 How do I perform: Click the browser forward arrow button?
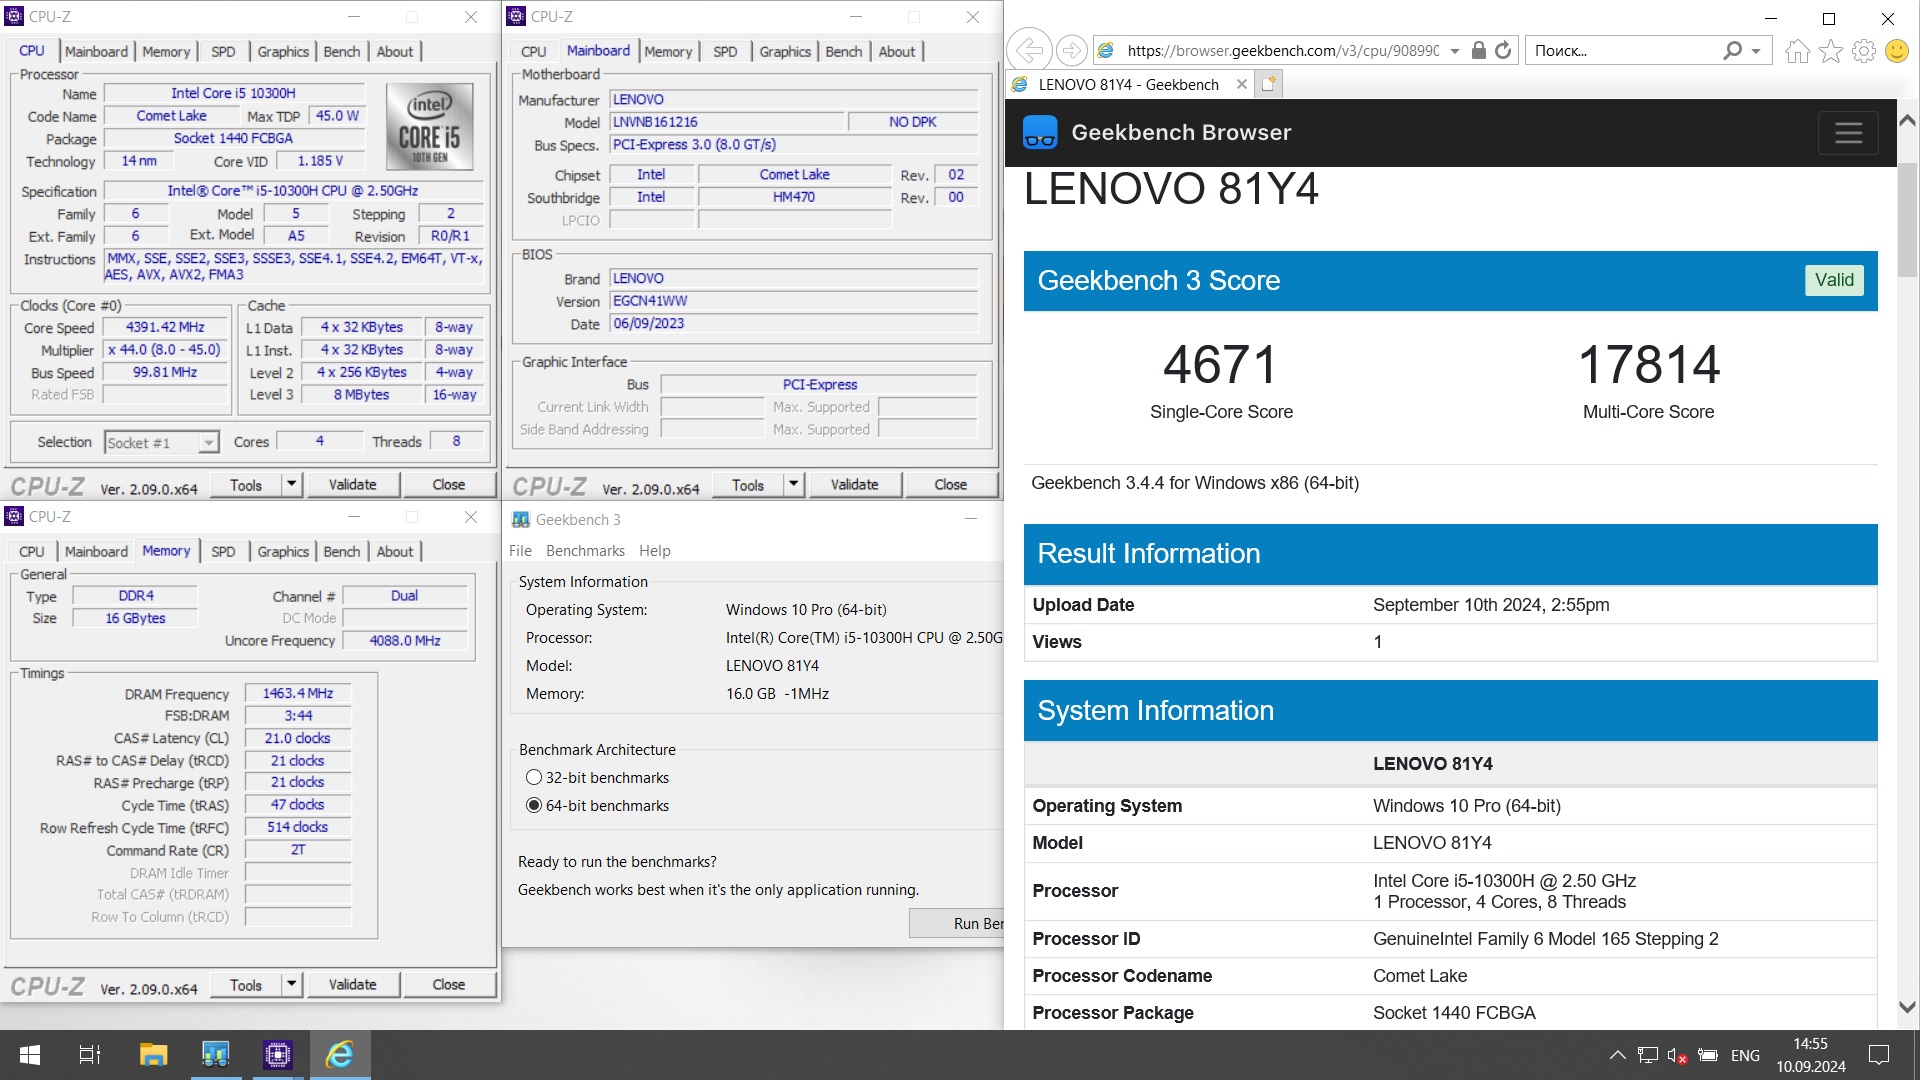pos(1071,50)
